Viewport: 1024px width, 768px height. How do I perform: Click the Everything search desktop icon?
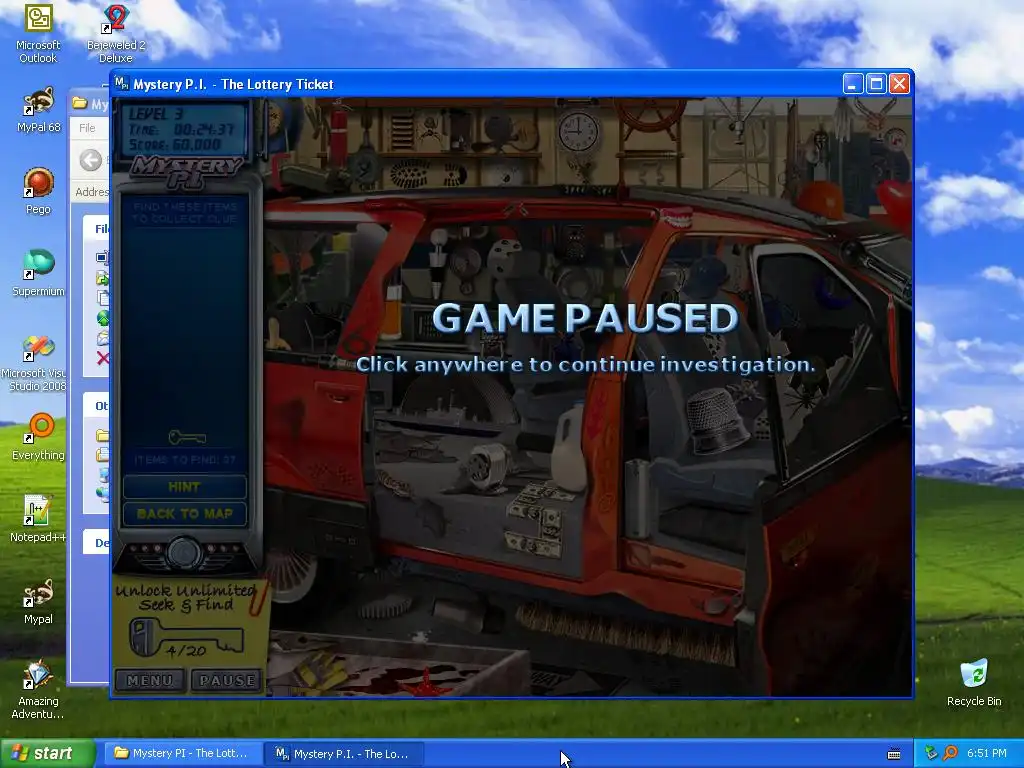tap(38, 436)
